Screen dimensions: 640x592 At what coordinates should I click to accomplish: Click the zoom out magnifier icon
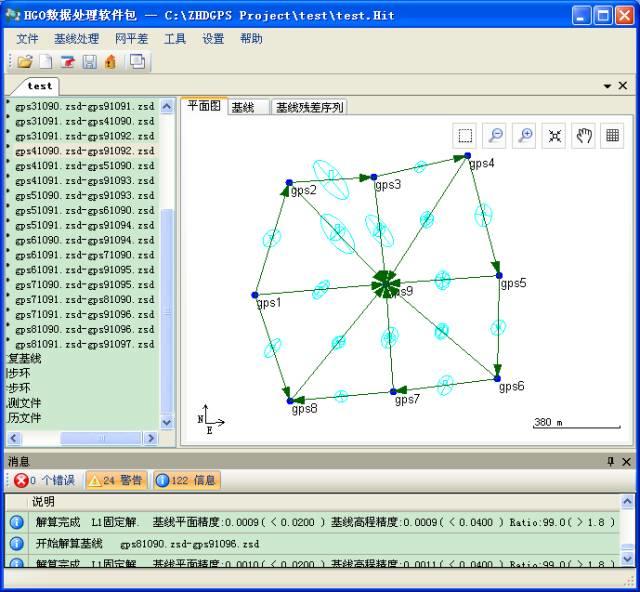[x=495, y=135]
